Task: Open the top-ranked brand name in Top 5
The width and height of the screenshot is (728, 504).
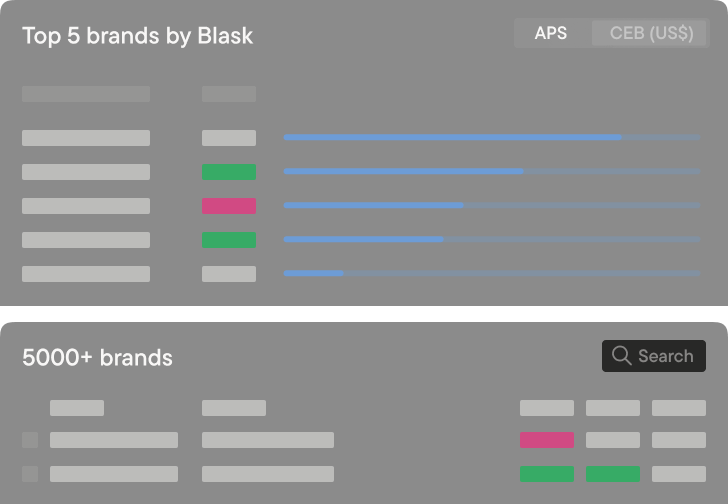Action: point(86,138)
